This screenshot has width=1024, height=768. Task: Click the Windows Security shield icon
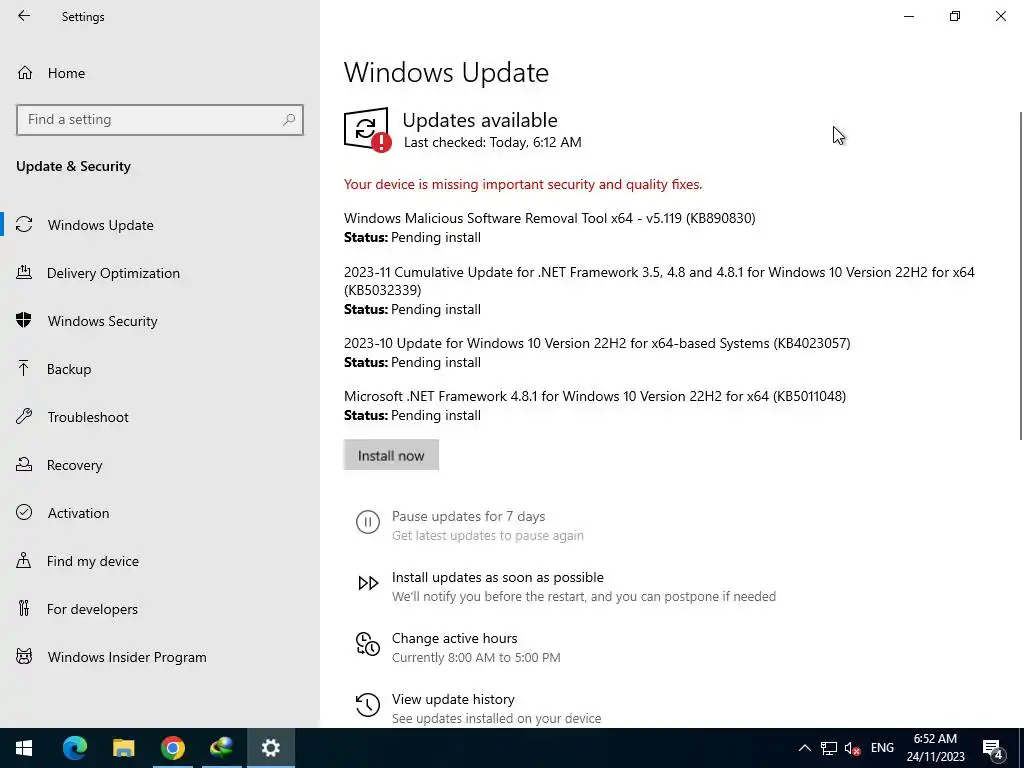pyautogui.click(x=24, y=320)
